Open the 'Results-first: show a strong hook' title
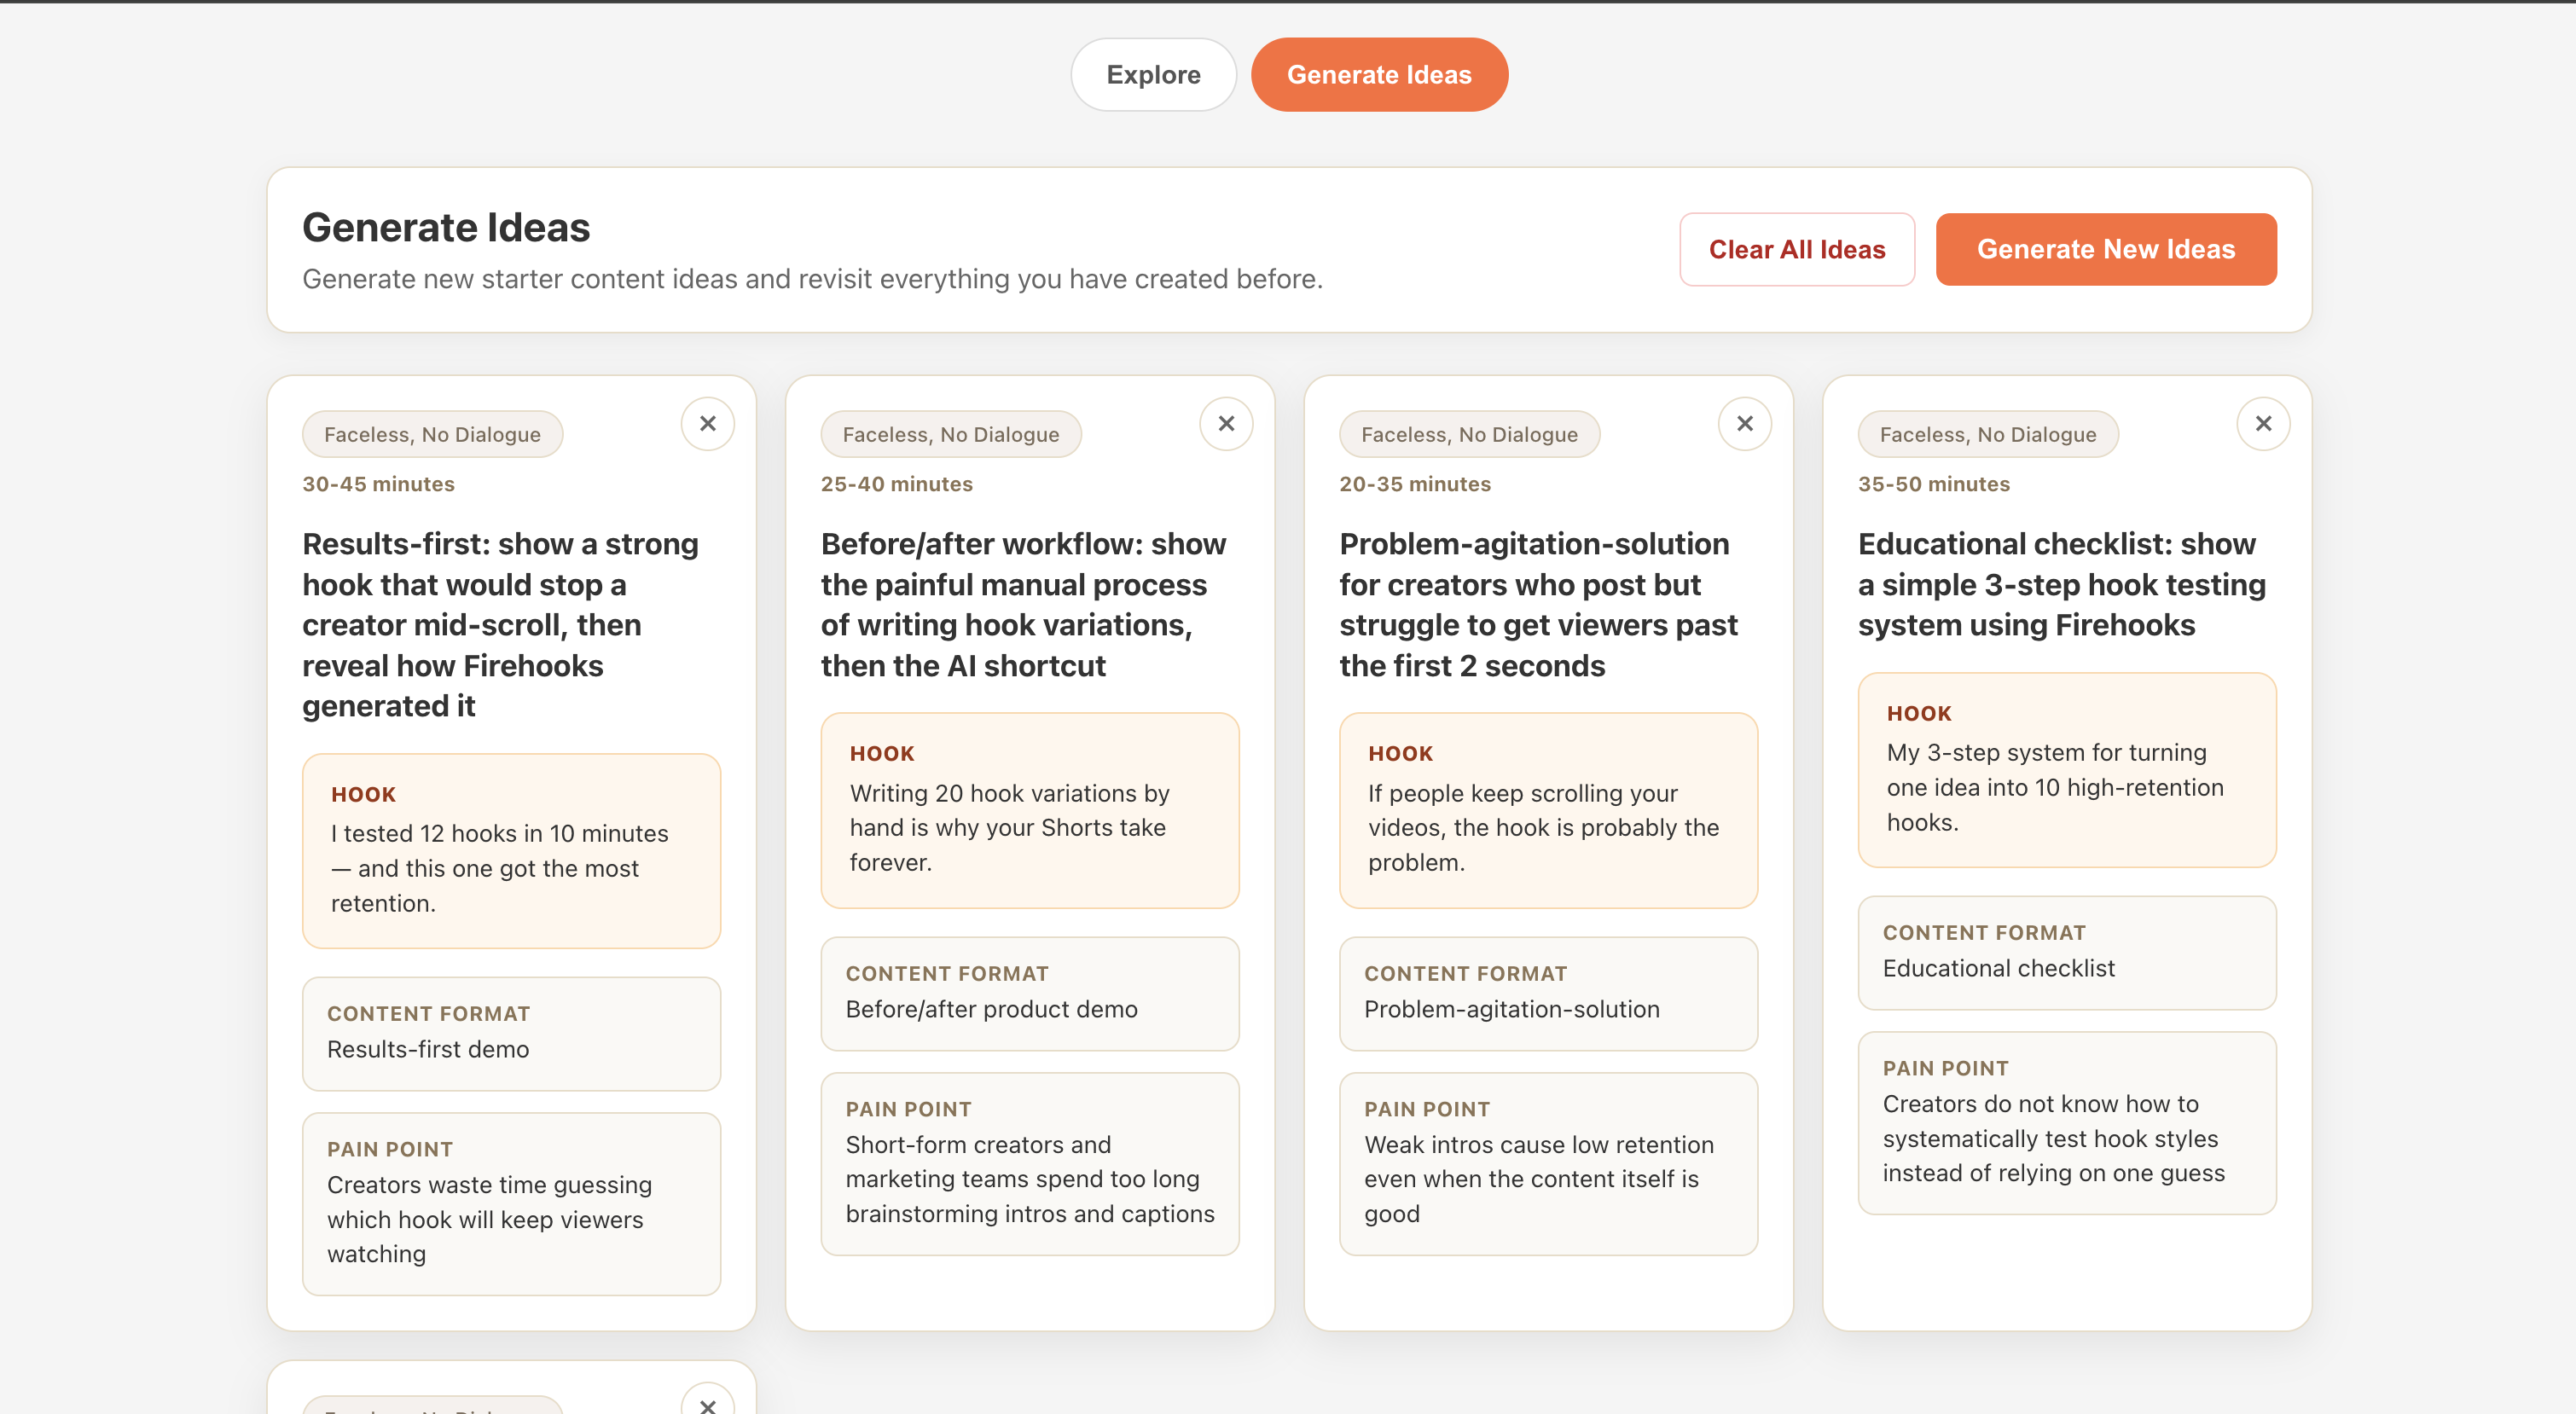This screenshot has width=2576, height=1414. point(502,625)
